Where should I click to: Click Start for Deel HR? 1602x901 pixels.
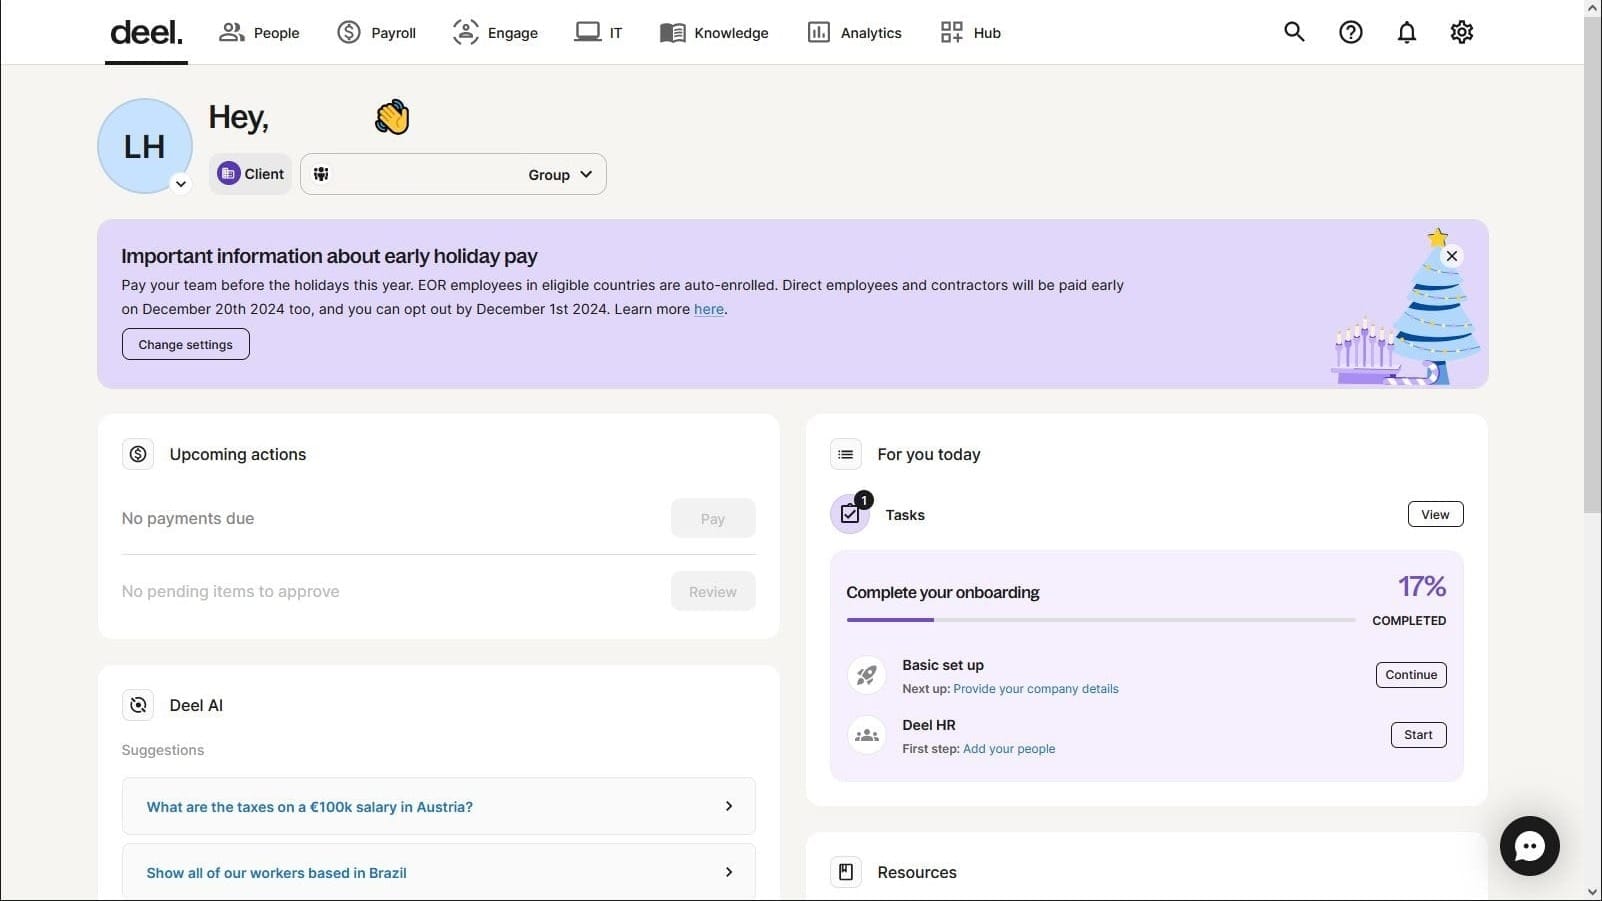click(x=1418, y=735)
